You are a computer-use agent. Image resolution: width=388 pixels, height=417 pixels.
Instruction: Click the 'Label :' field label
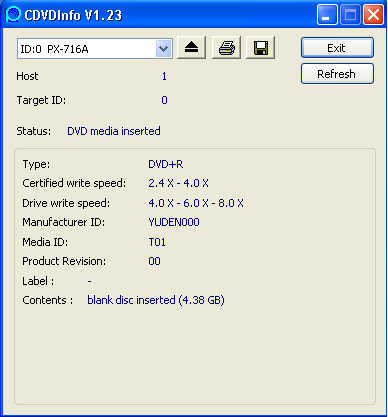pyautogui.click(x=38, y=281)
